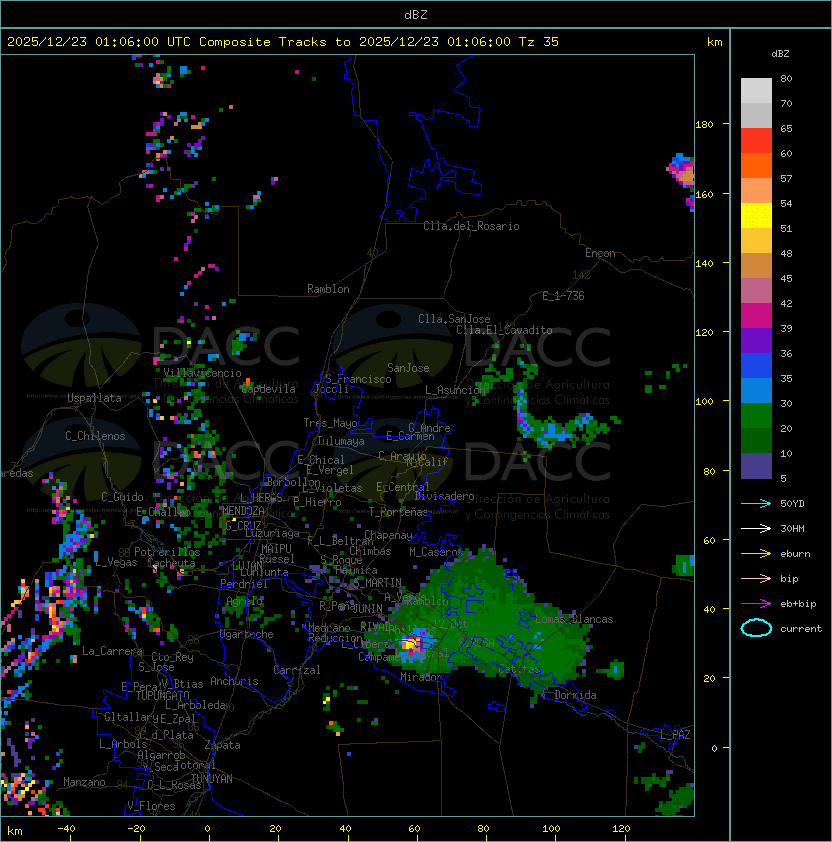The image size is (832, 842).
Task: Click the '140' tick on the vertical axis
Action: (704, 264)
